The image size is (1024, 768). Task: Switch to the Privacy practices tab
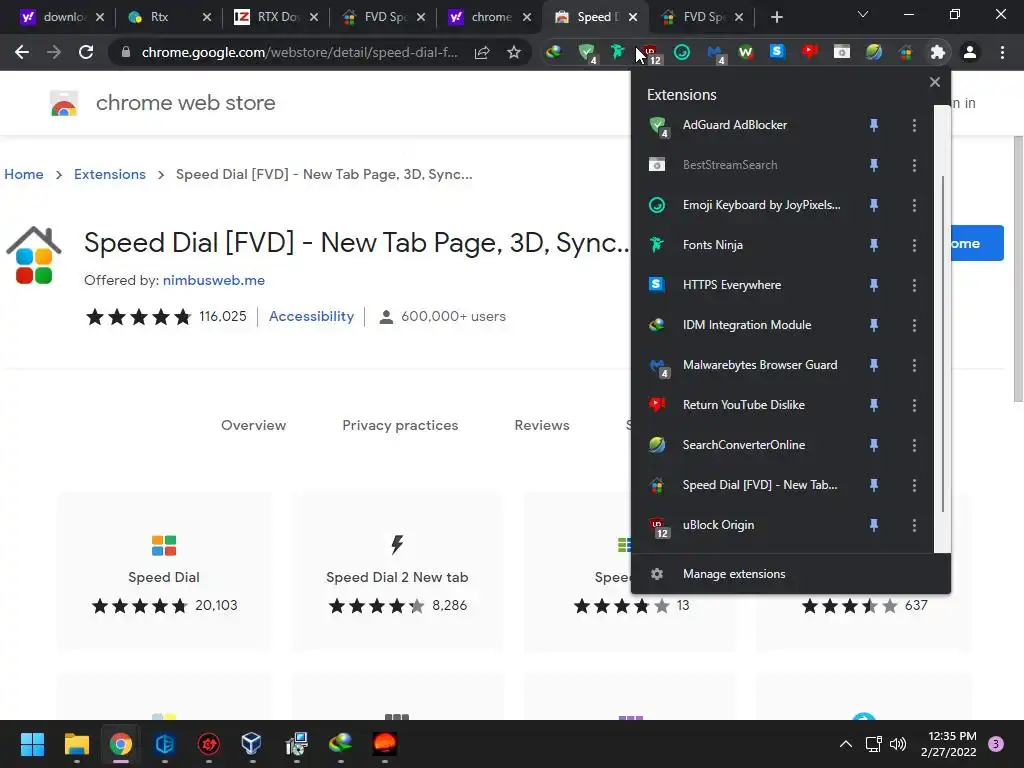[x=400, y=425]
